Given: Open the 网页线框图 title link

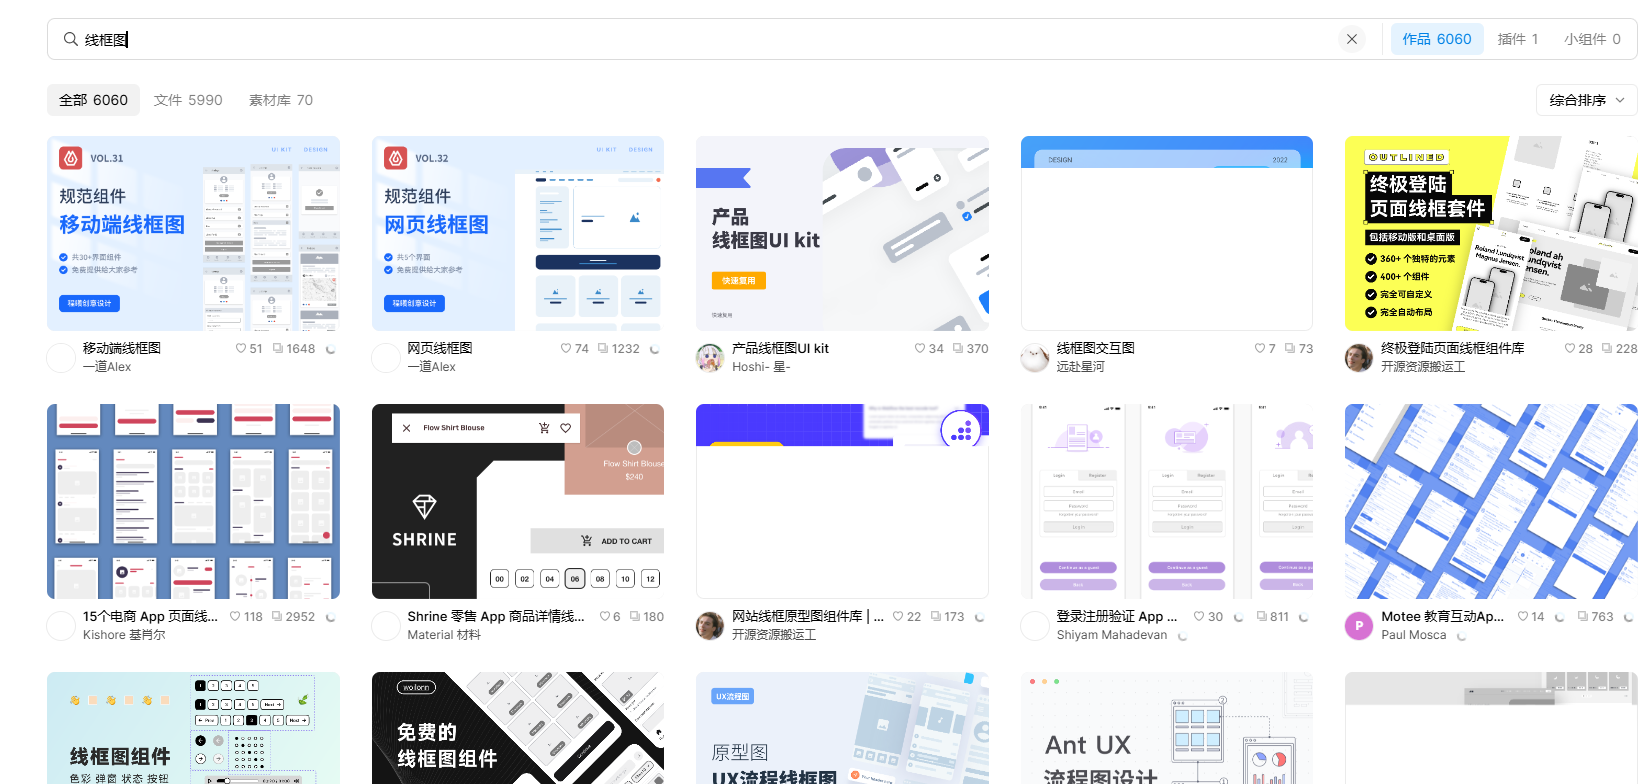Looking at the screenshot, I should tap(440, 348).
